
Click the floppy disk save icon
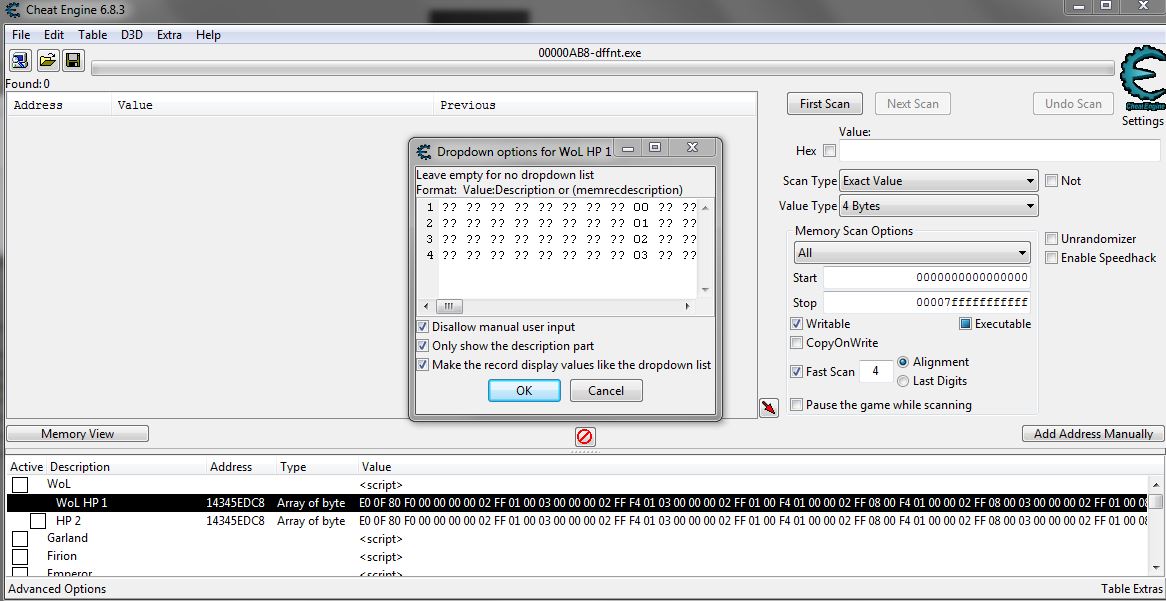pos(73,61)
